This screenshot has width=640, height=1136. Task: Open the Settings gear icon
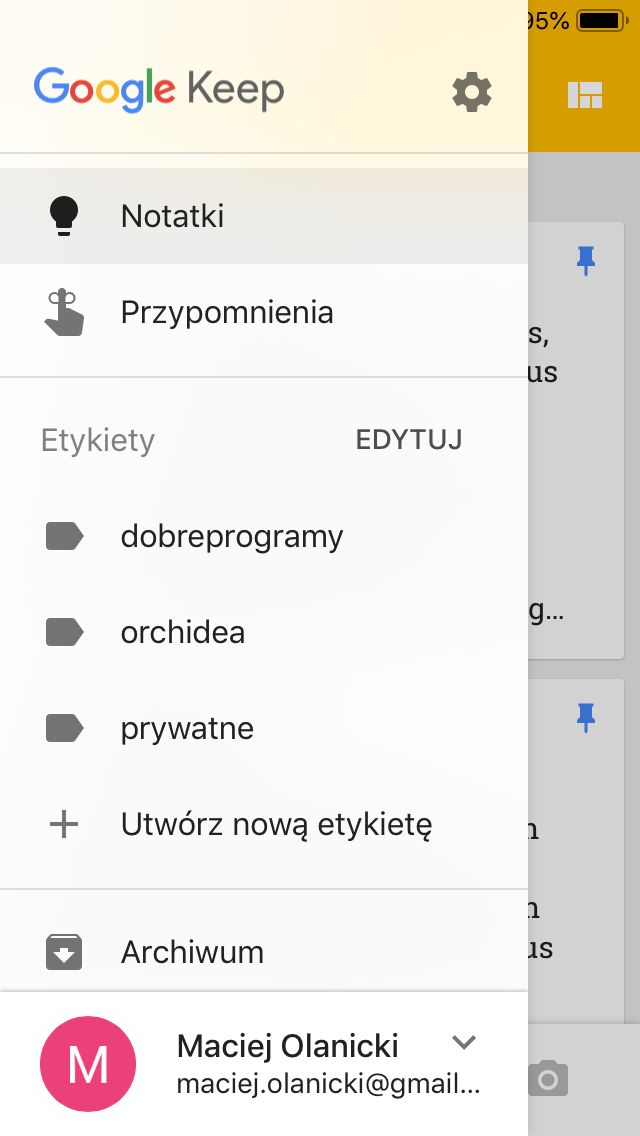coord(471,92)
